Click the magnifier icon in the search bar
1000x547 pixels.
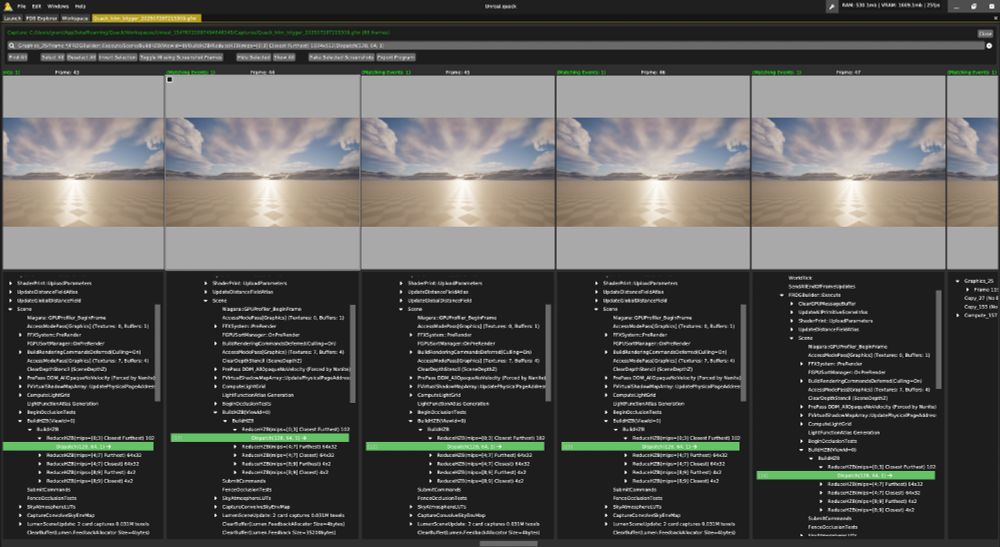11,46
